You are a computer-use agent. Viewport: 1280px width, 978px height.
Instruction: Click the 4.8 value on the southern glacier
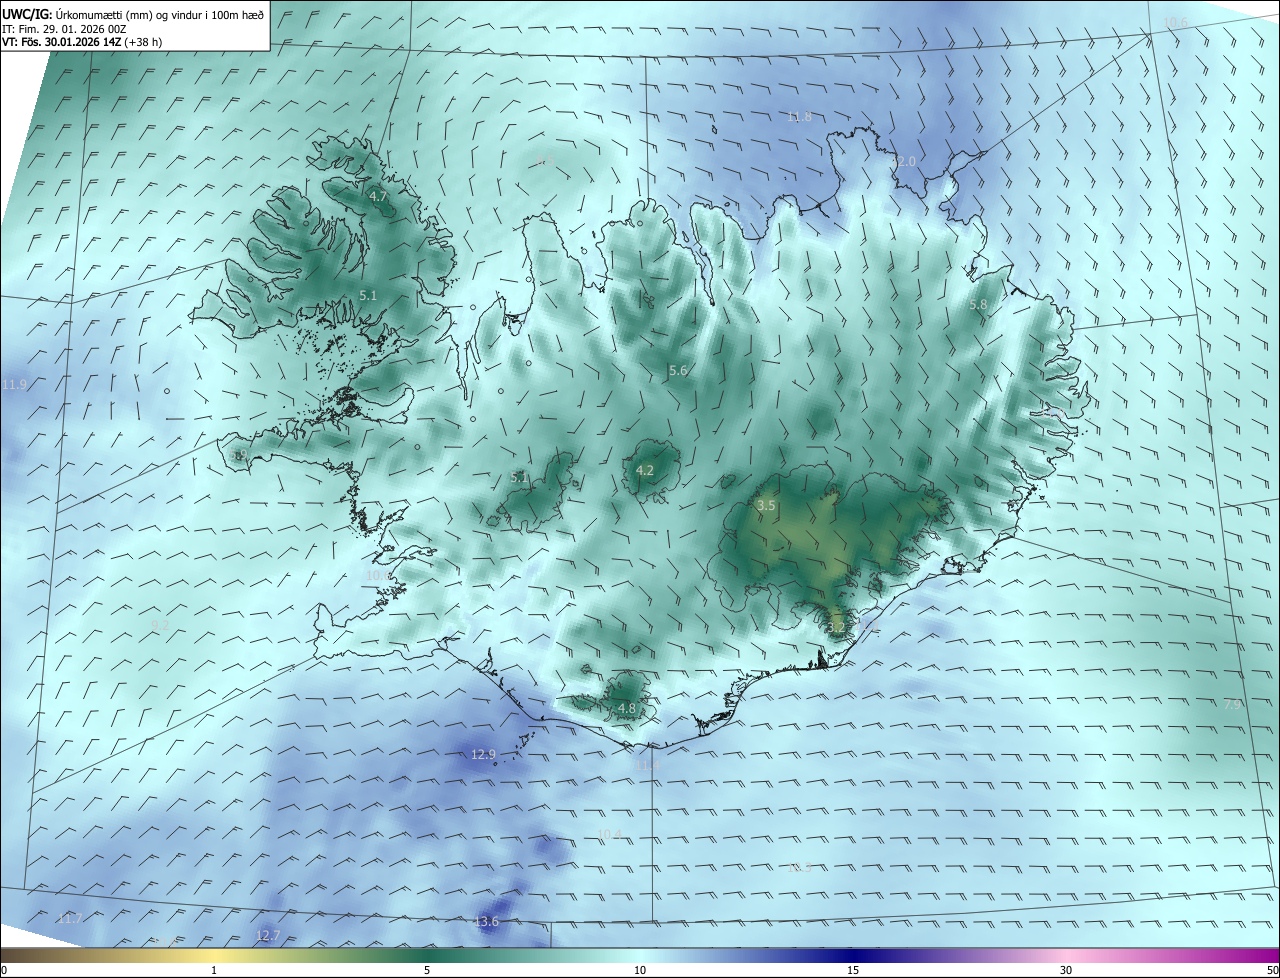627,709
